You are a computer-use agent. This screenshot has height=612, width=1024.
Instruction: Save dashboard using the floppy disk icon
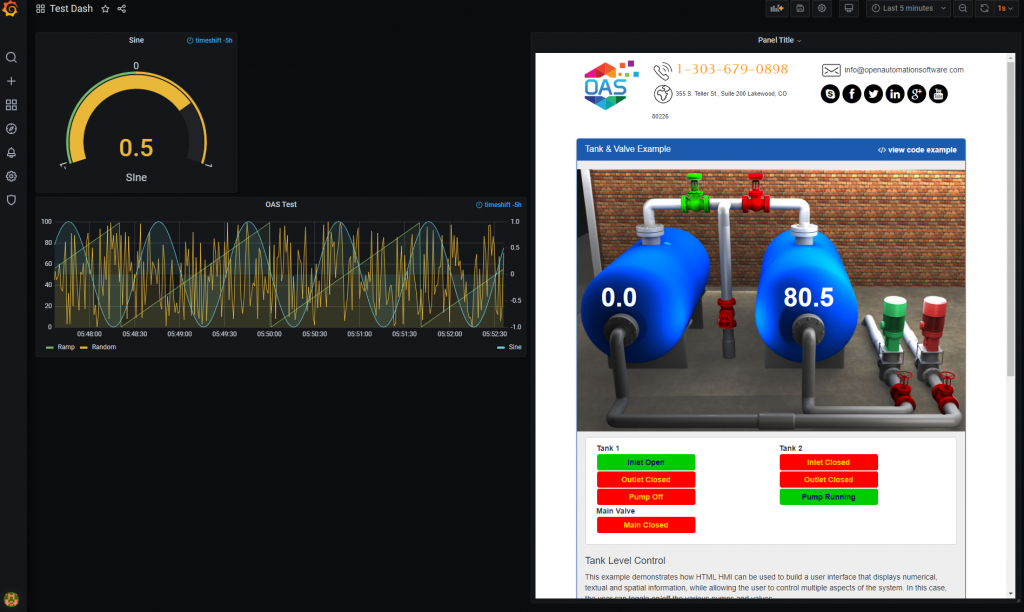click(799, 8)
